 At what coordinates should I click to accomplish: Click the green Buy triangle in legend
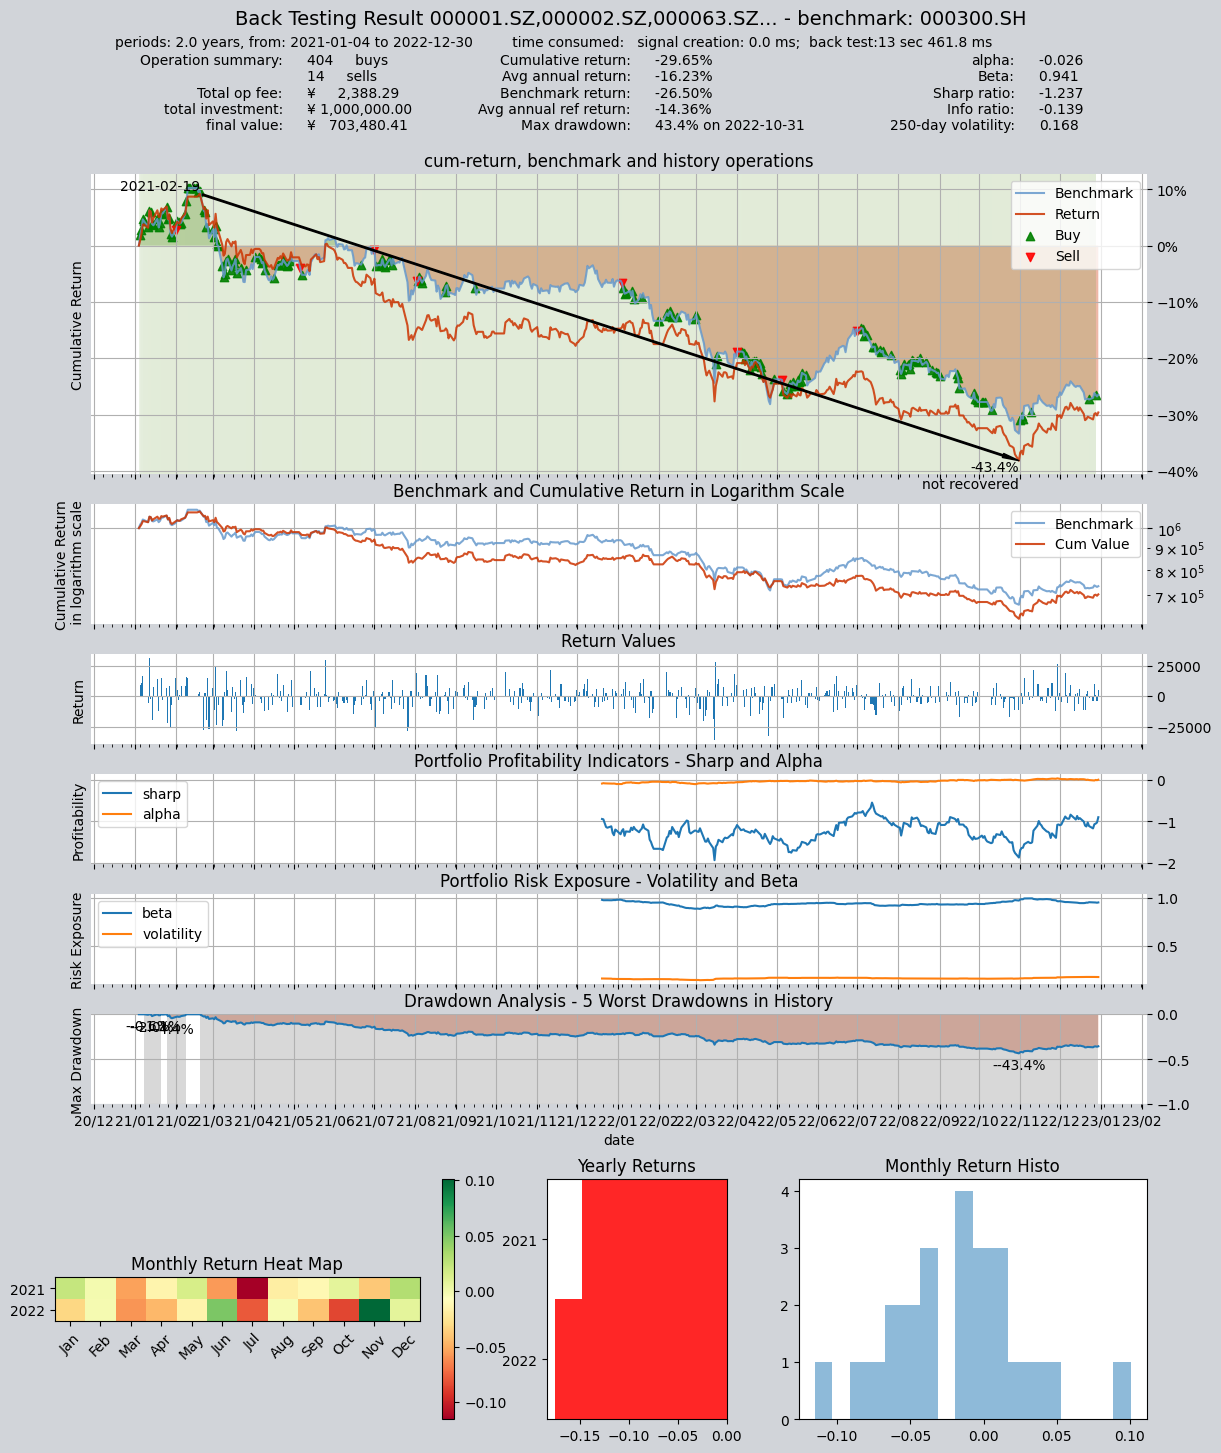click(x=1030, y=235)
